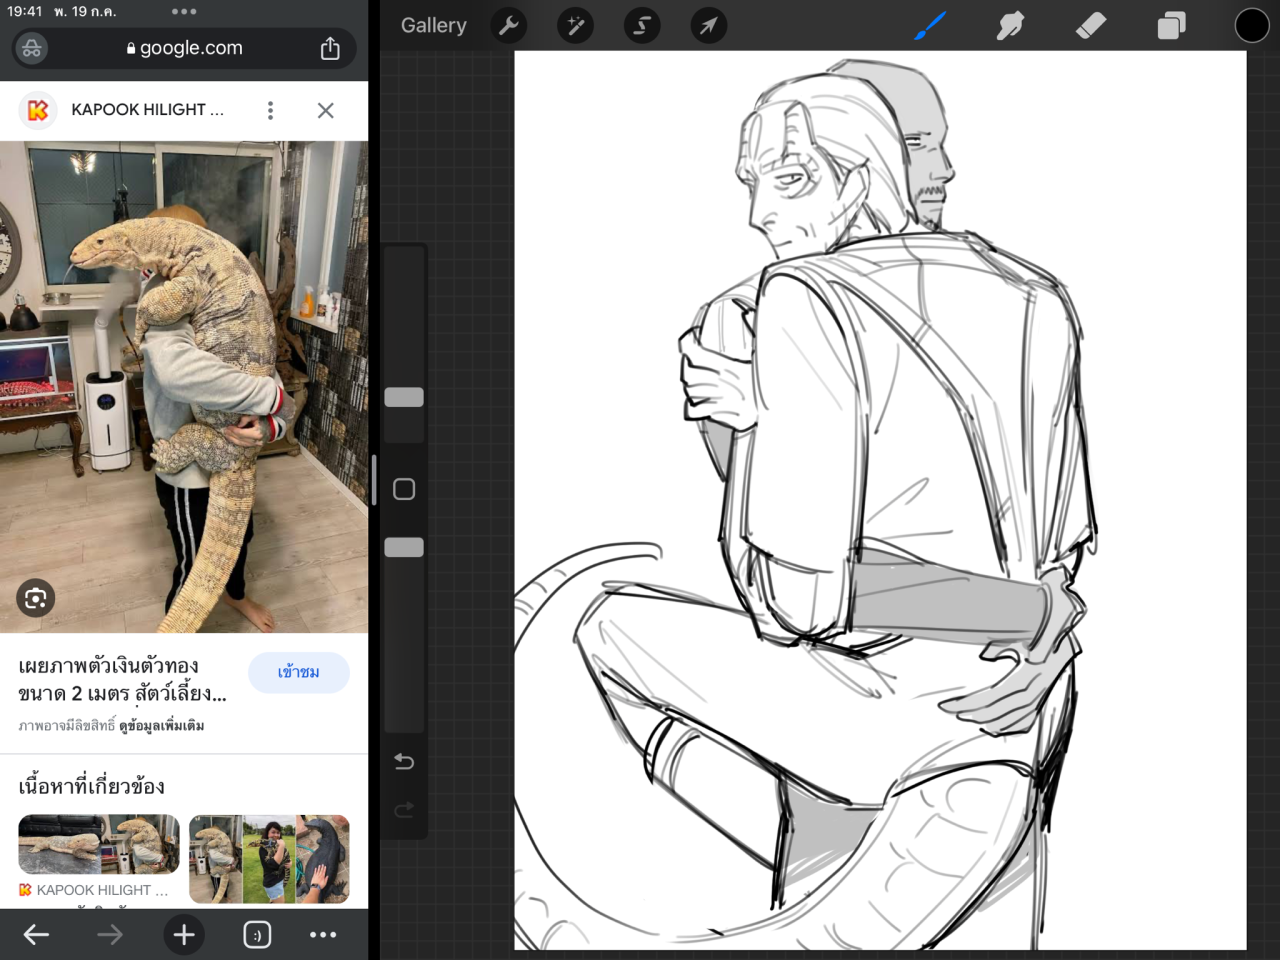Adjust brush size slider handle
Screen dimensions: 1280x960
404,397
